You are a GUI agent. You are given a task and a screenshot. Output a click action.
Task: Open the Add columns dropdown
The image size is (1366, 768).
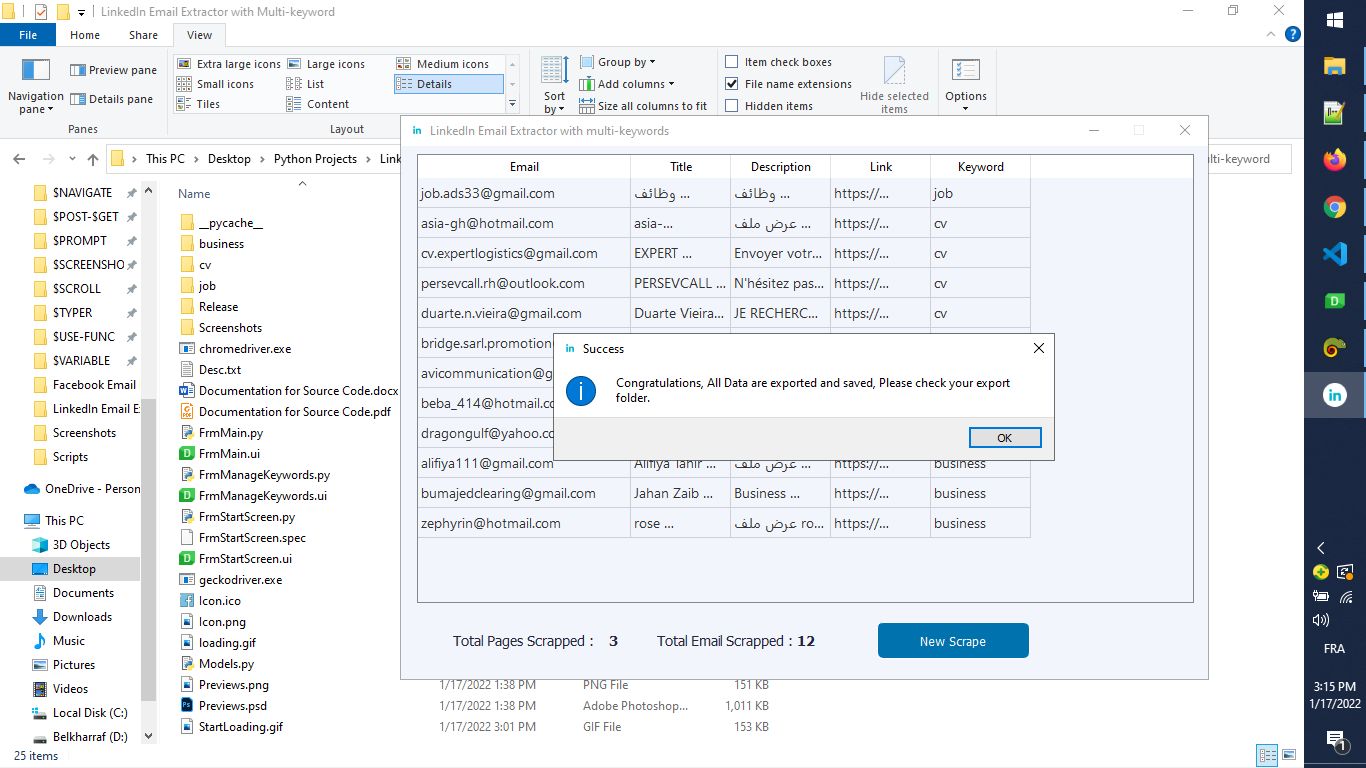tap(627, 84)
